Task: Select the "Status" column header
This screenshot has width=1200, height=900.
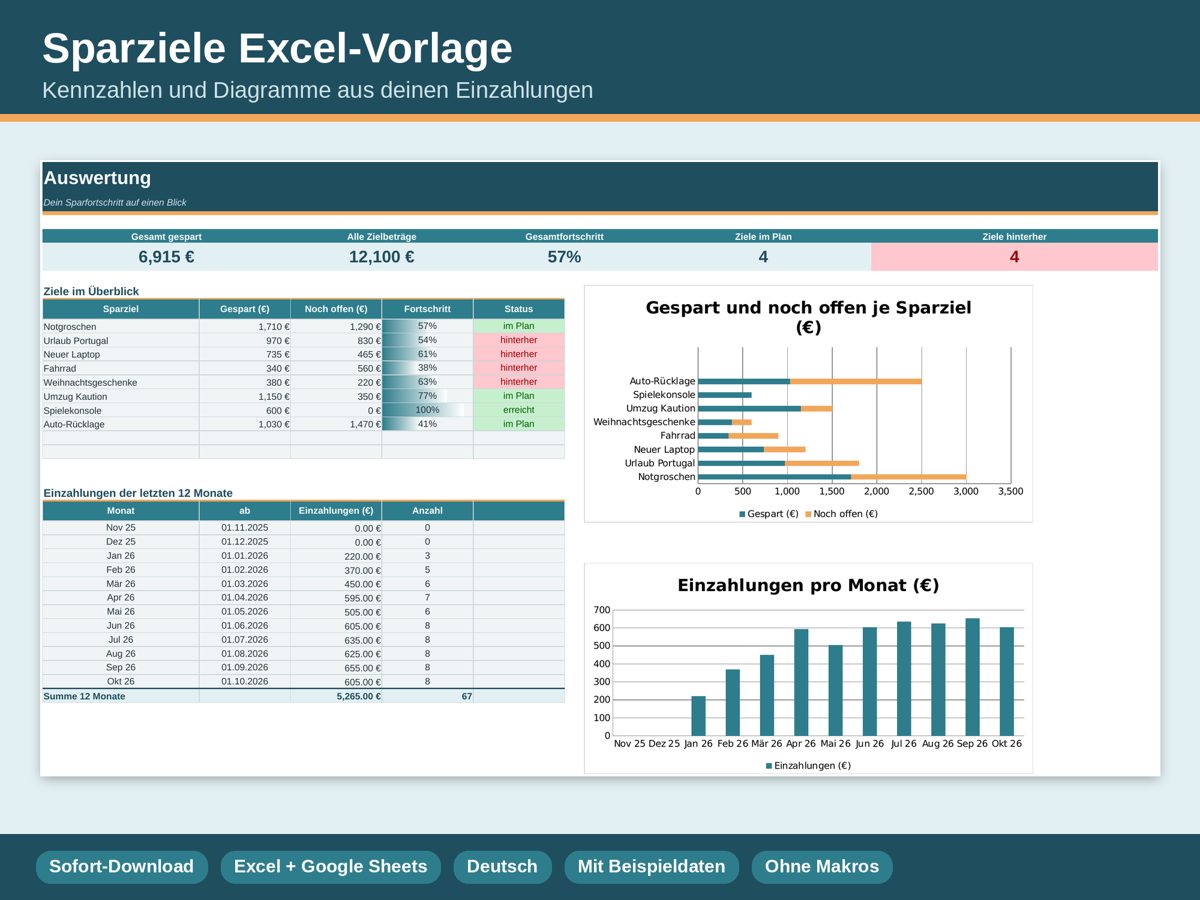Action: tap(519, 309)
